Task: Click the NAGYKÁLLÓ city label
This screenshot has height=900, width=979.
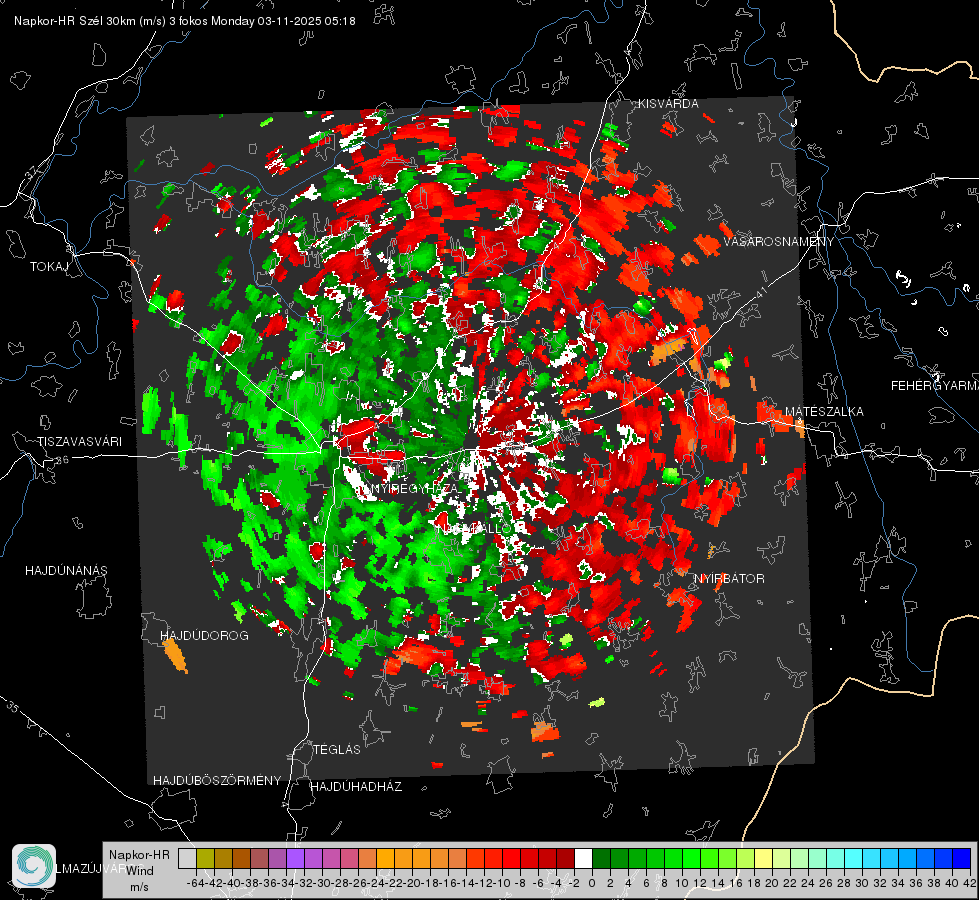Action: pos(474,528)
